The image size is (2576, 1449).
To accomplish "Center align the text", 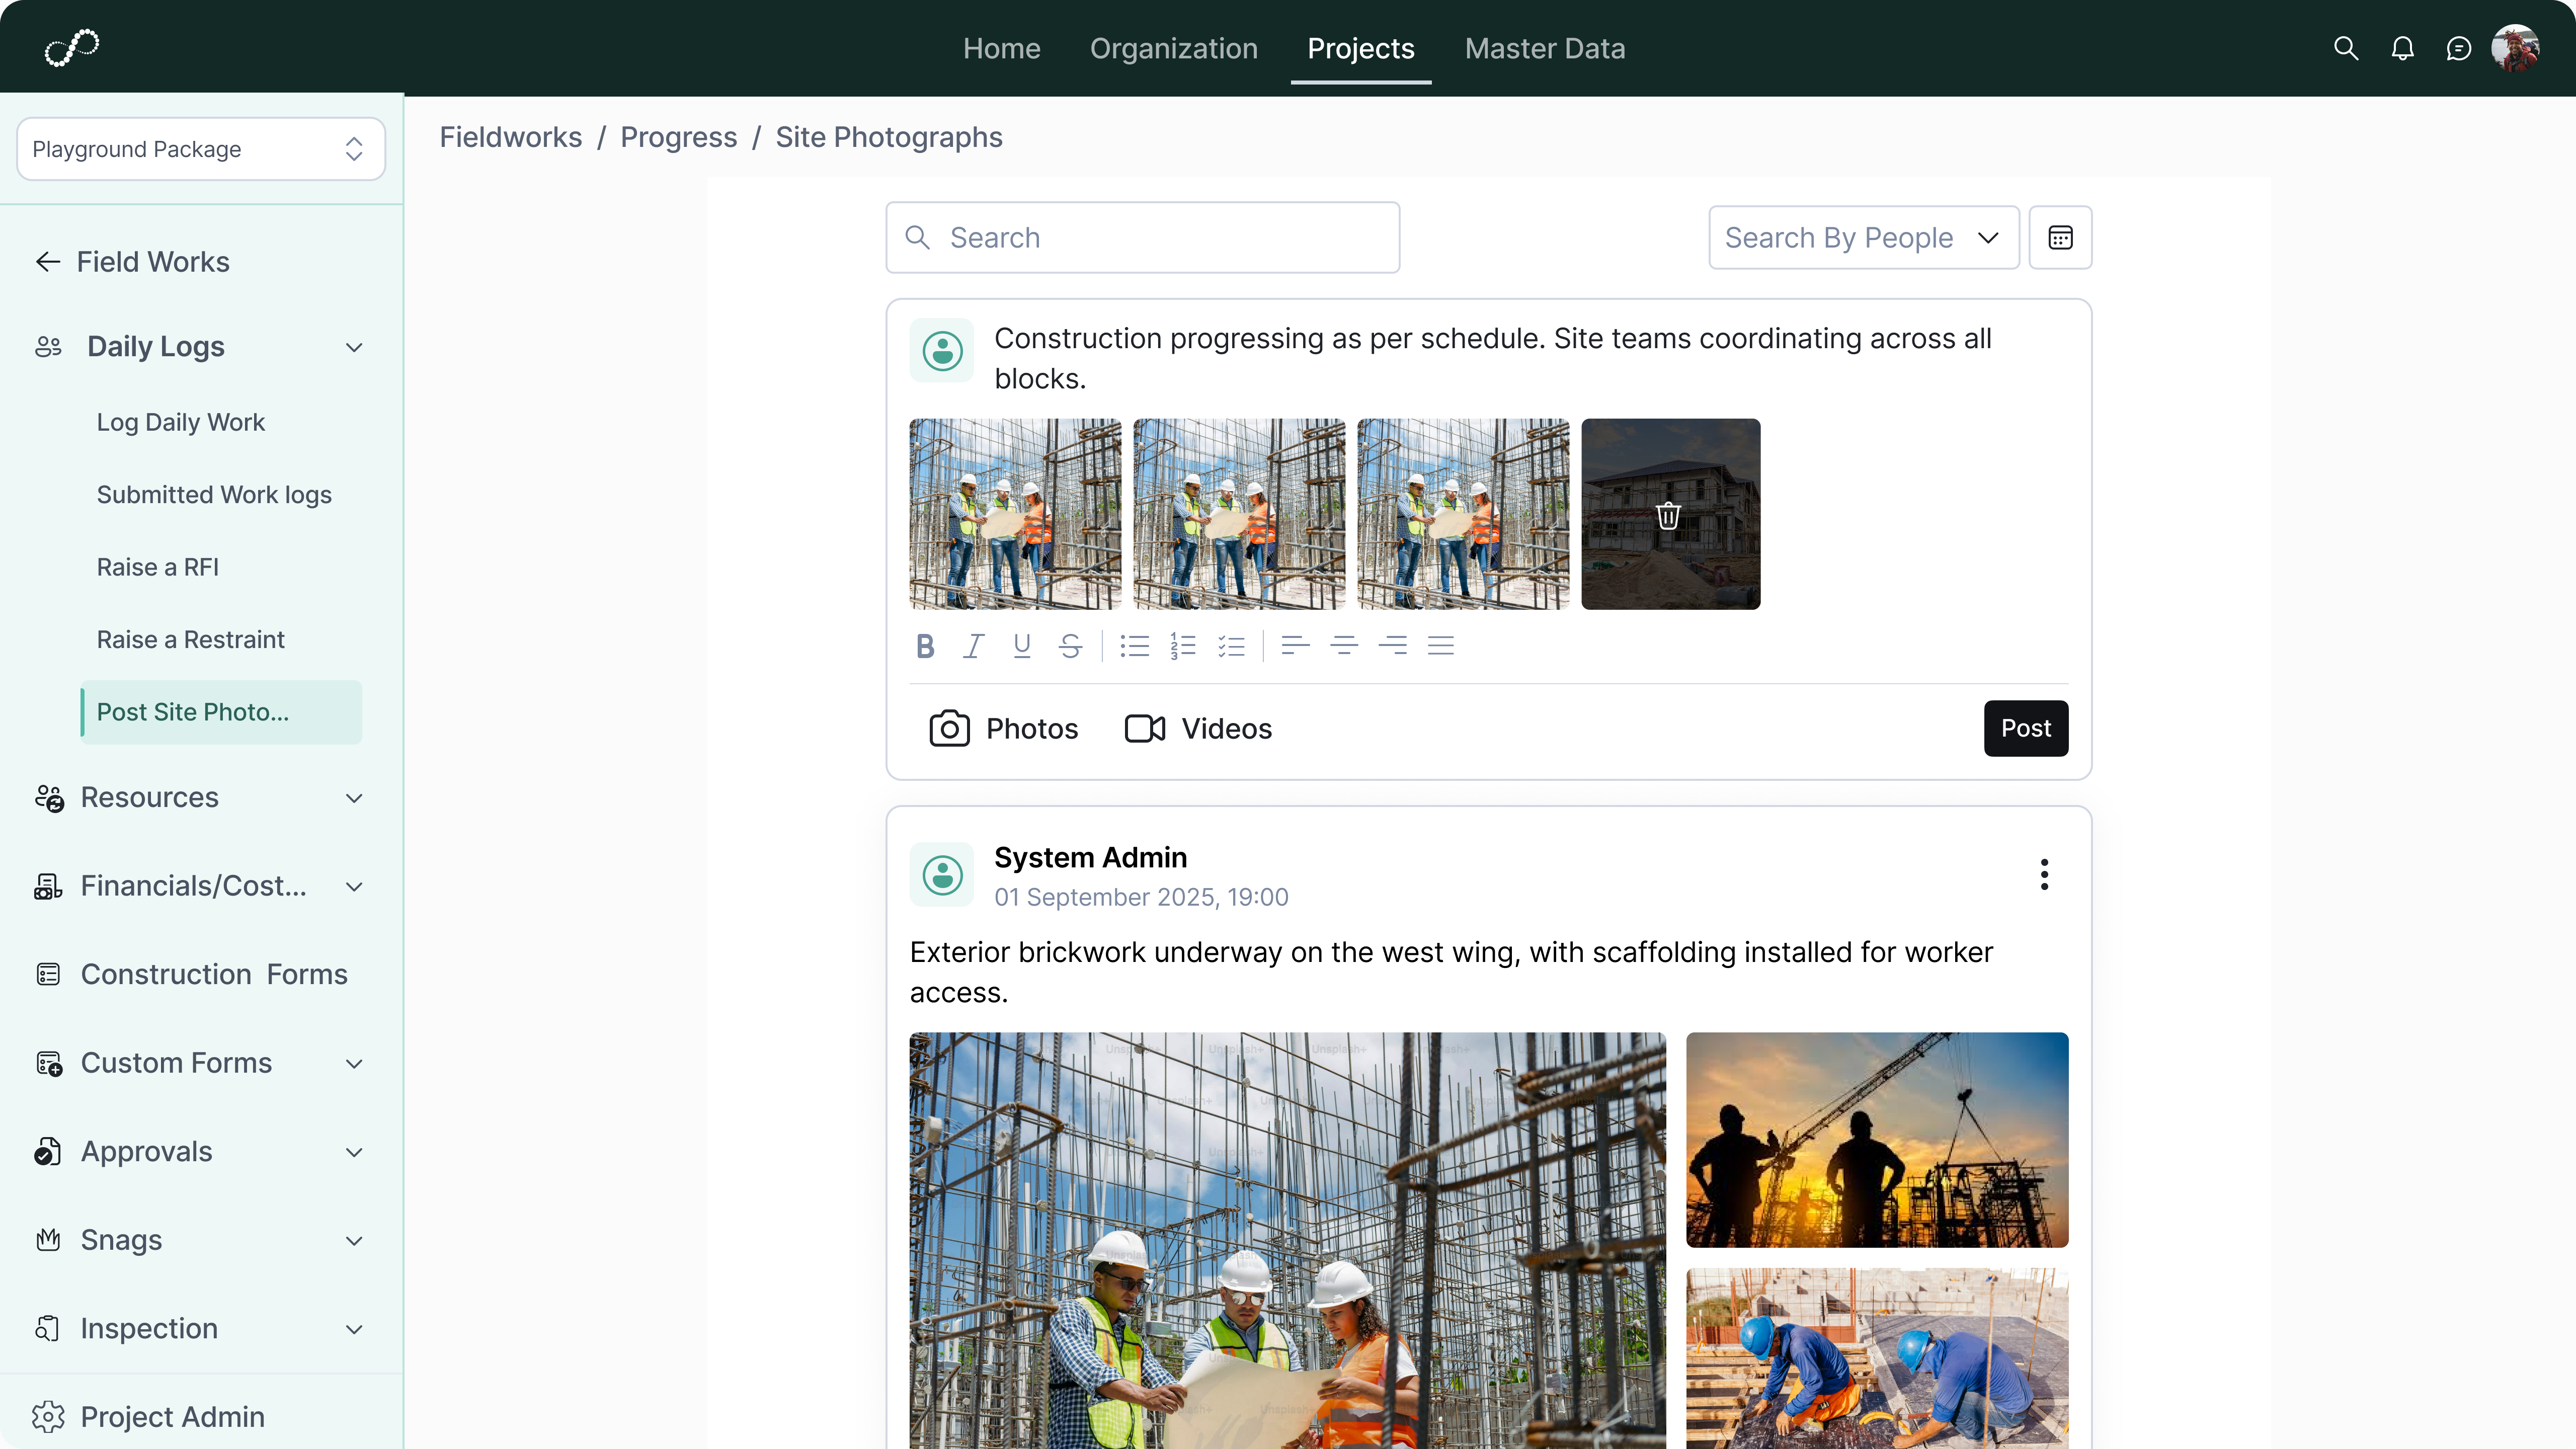I will click(1344, 646).
